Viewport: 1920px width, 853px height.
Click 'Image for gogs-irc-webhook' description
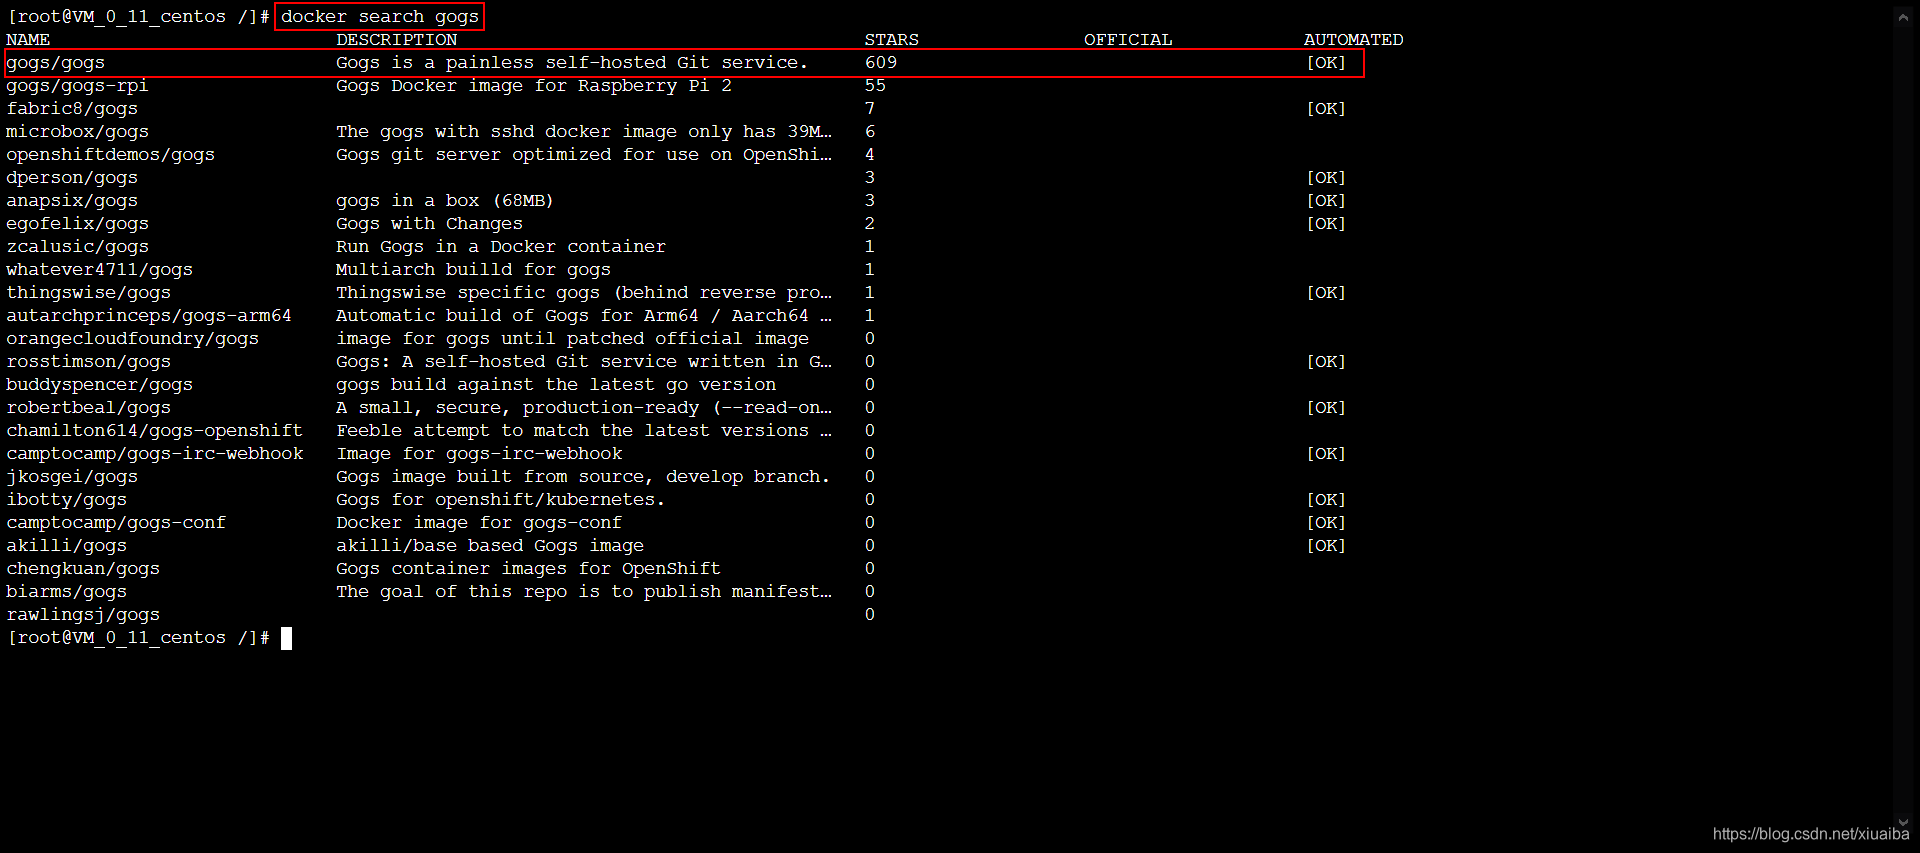(x=479, y=454)
